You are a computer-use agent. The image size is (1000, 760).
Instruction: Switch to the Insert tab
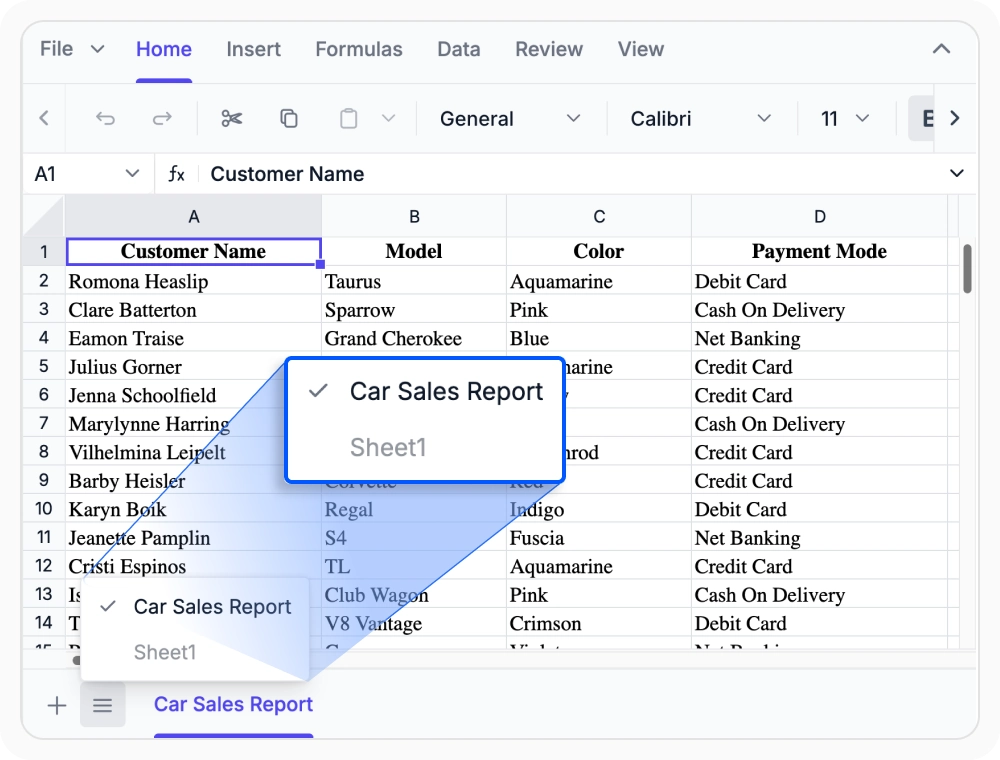[253, 49]
